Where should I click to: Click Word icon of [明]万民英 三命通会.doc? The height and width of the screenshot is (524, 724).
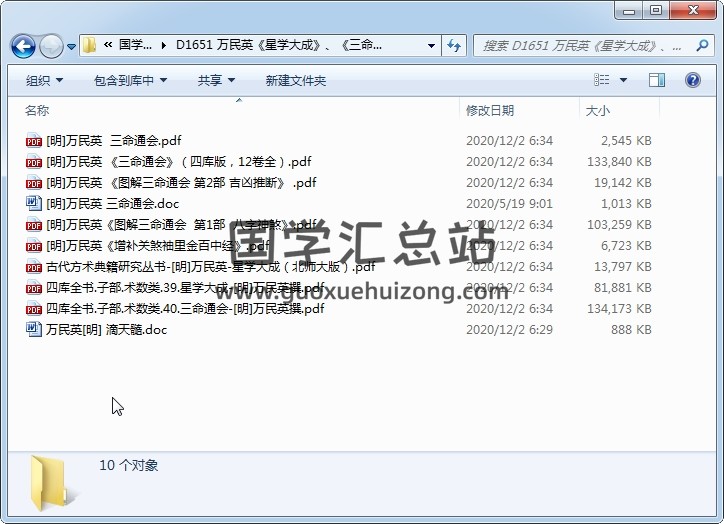(x=34, y=204)
